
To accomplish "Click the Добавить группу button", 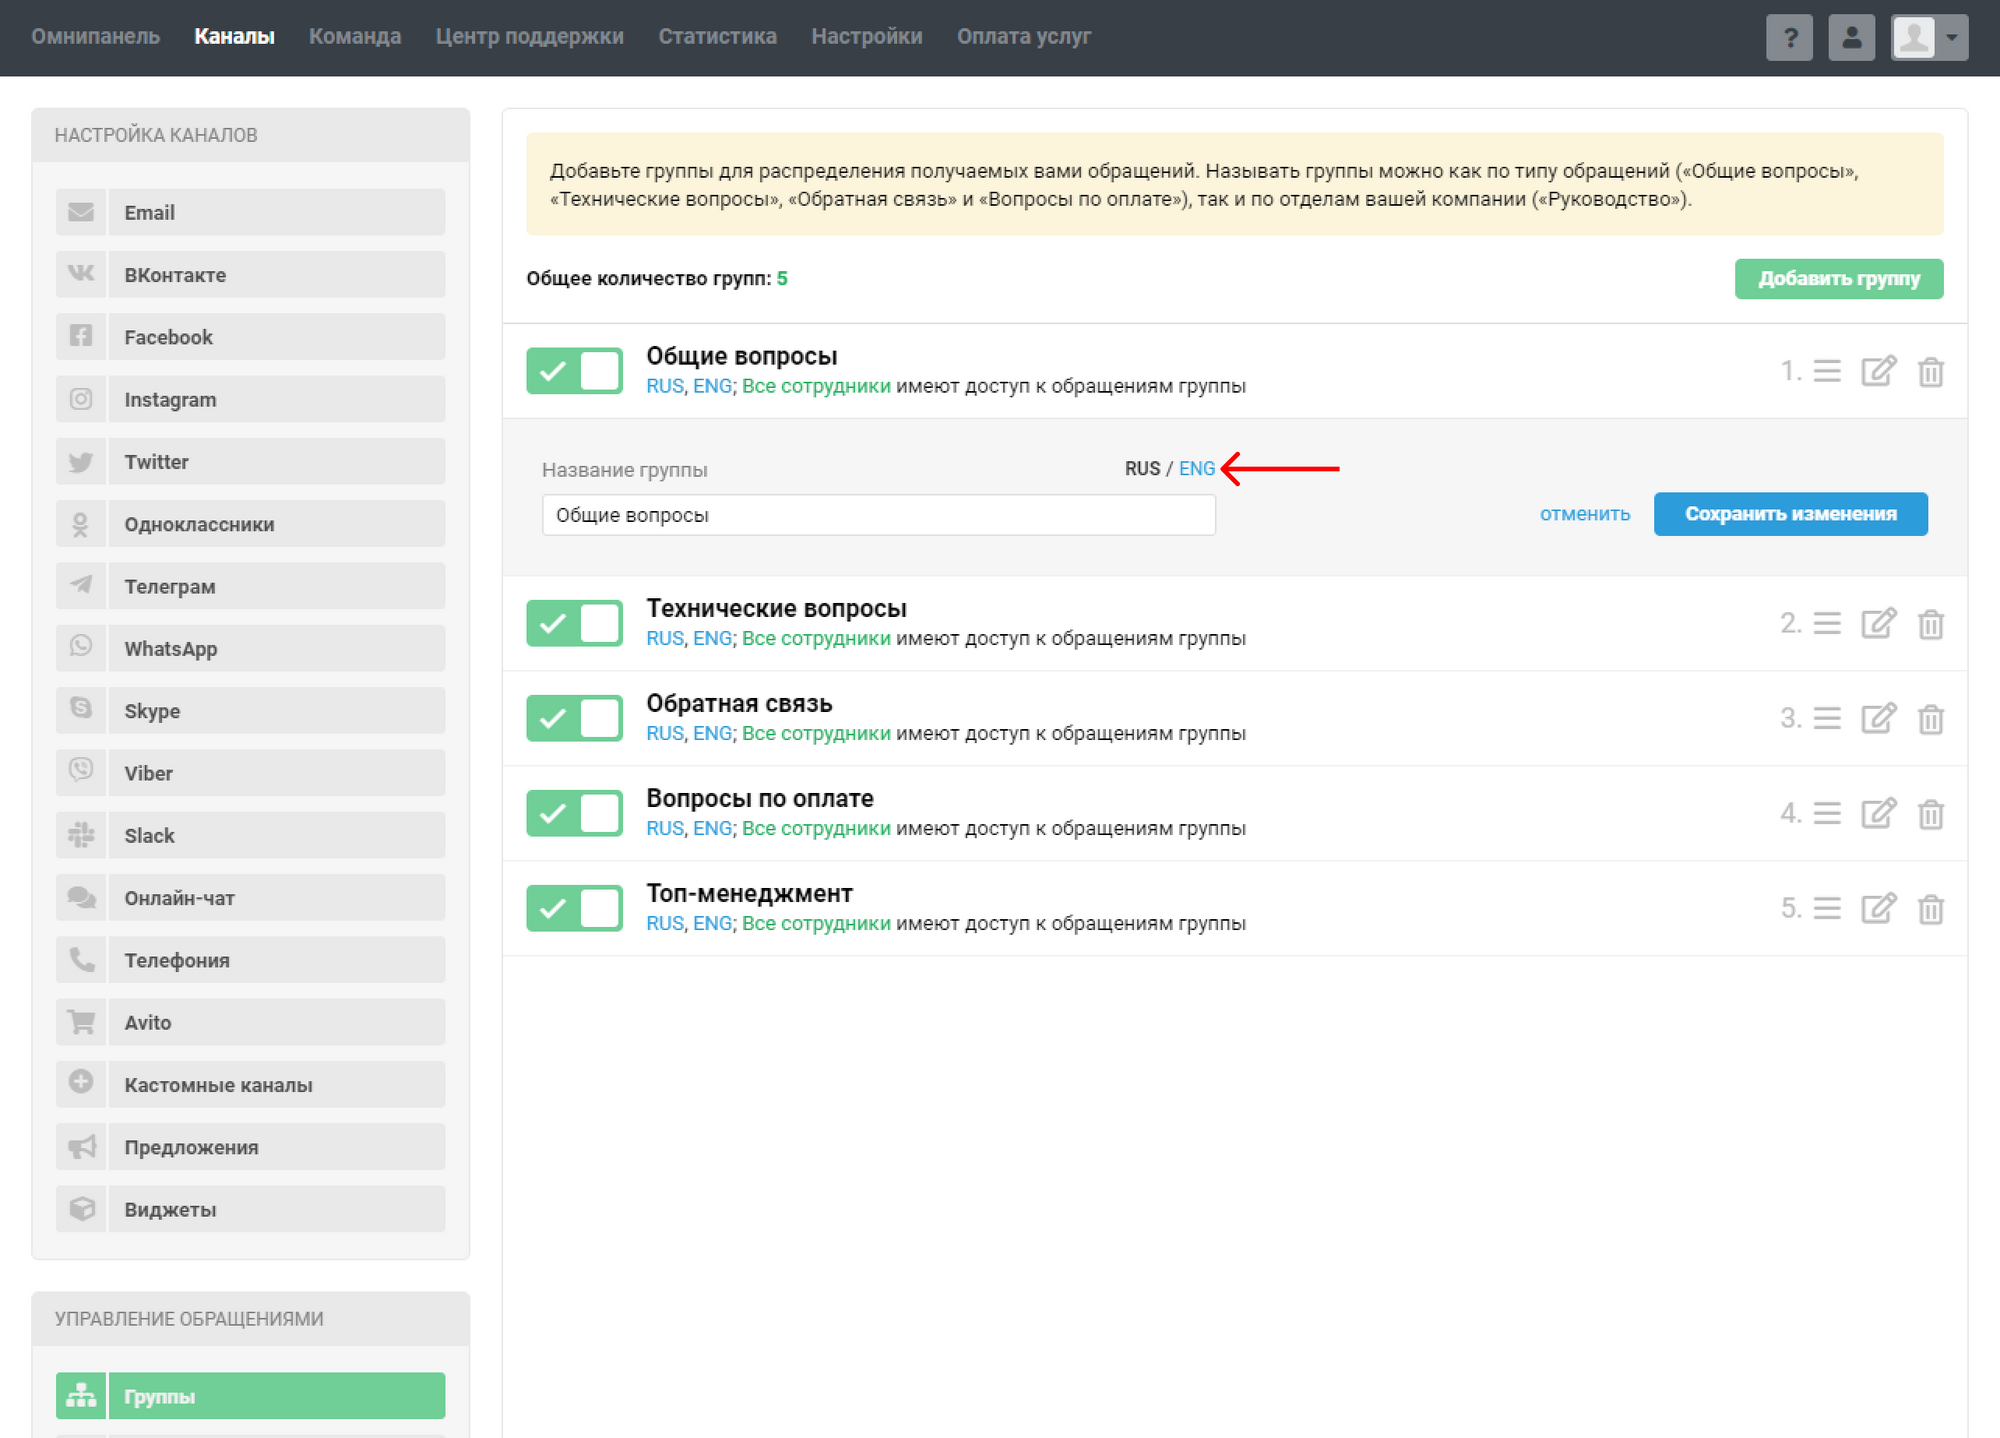I will [x=1839, y=279].
